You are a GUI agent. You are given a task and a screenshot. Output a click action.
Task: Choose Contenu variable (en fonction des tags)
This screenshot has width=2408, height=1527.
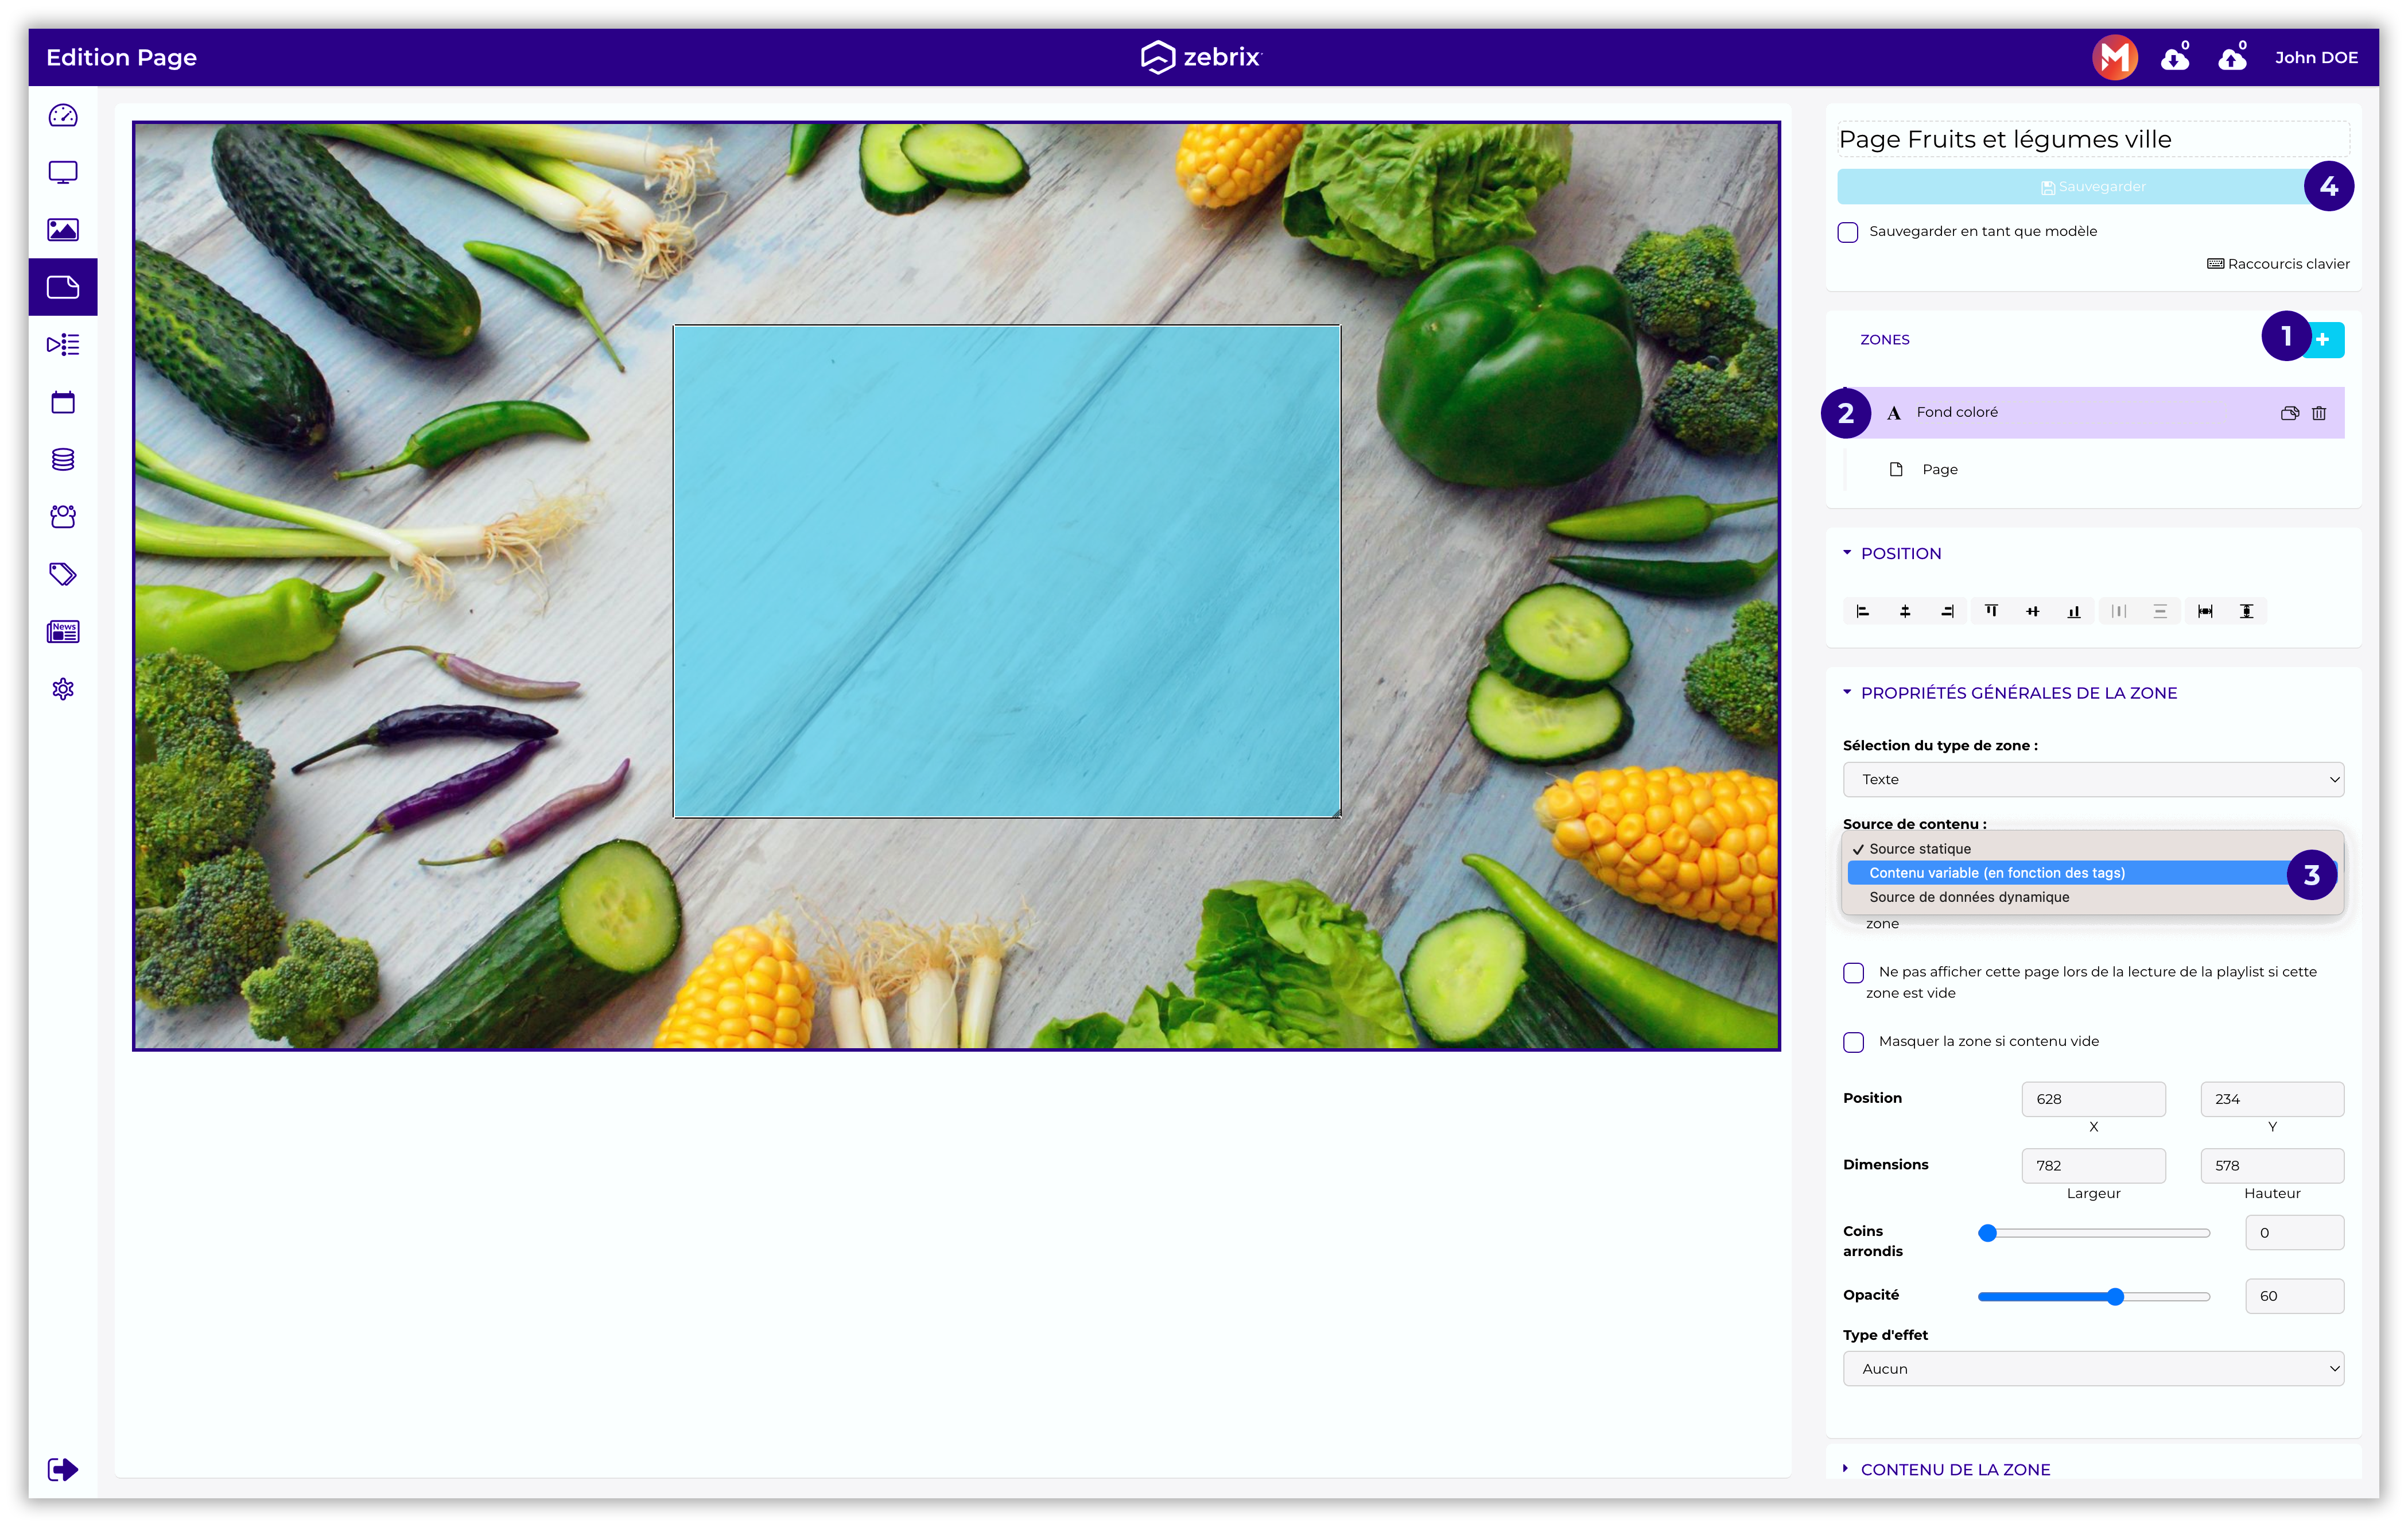[1996, 873]
